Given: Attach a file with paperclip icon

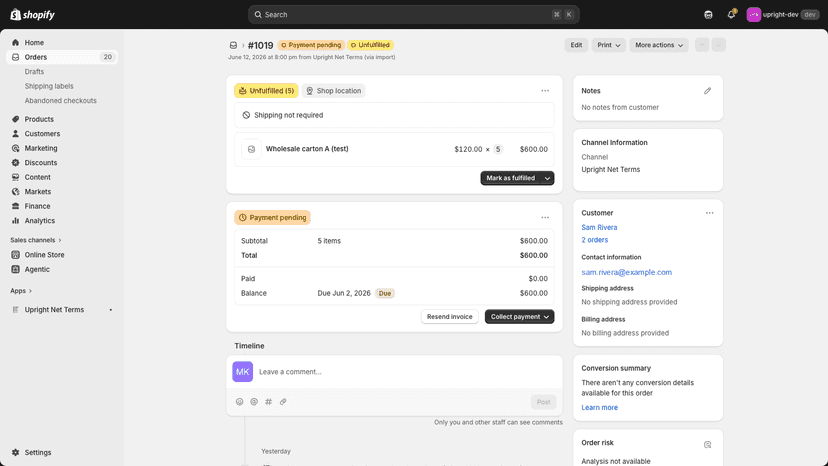Looking at the screenshot, I should (x=283, y=402).
